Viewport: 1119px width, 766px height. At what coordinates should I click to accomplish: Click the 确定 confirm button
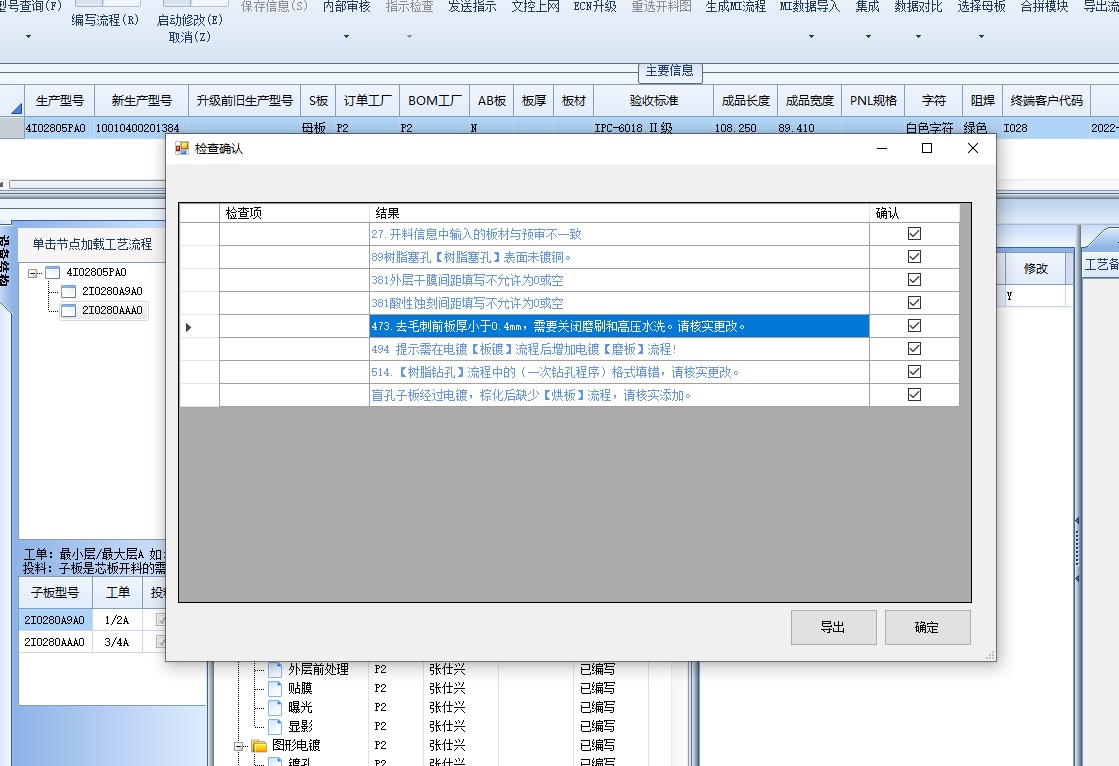[x=927, y=628]
